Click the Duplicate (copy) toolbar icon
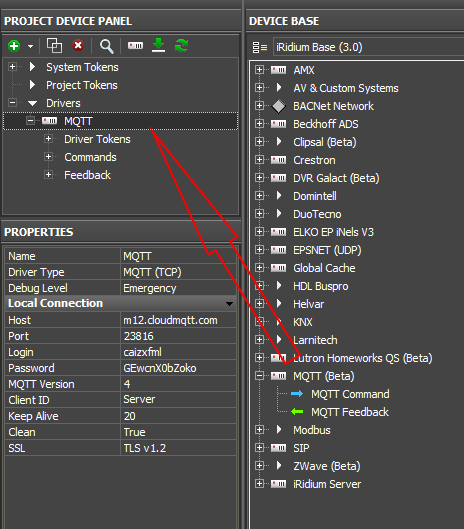The image size is (464, 529). [x=54, y=46]
